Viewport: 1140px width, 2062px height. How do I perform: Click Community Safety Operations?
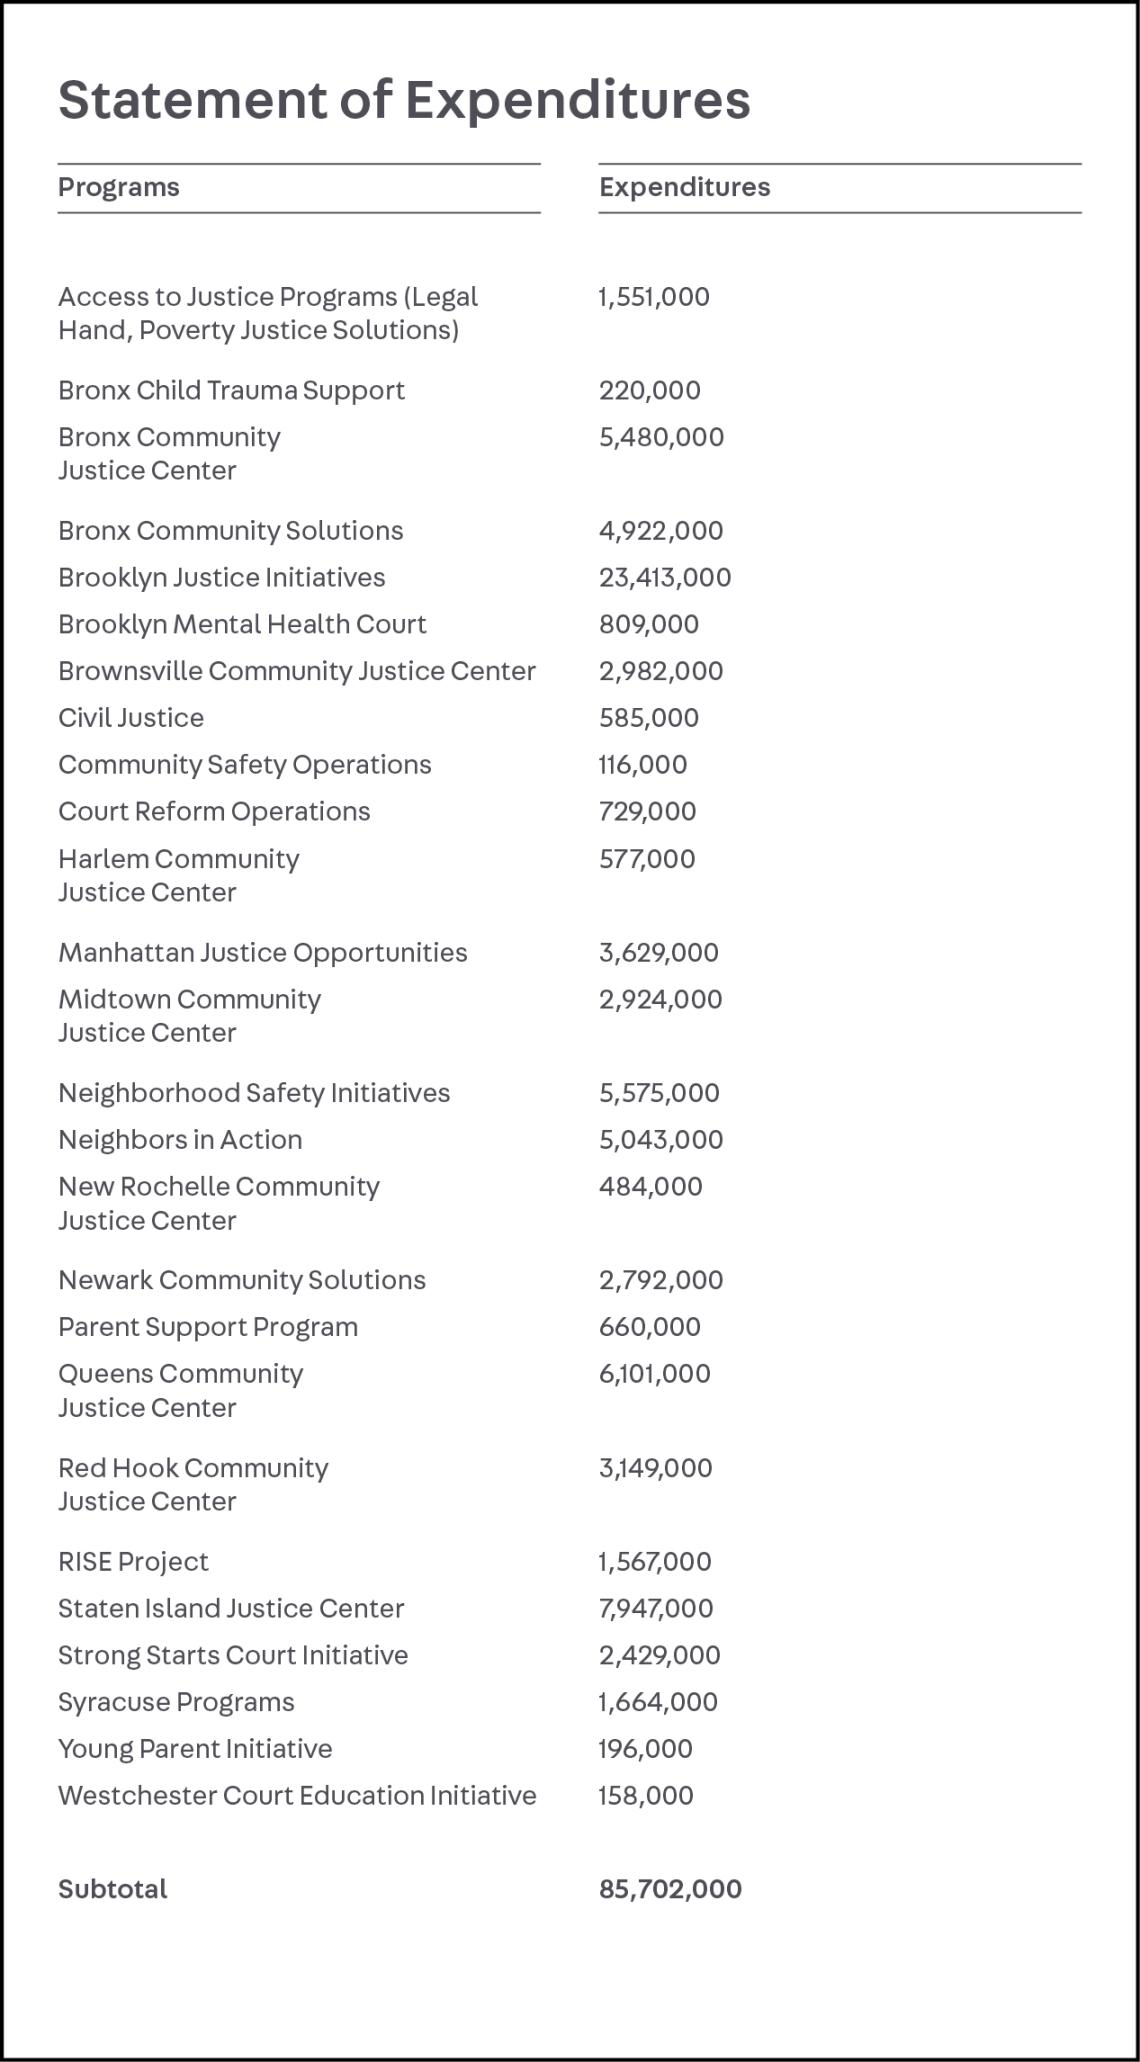click(x=245, y=765)
